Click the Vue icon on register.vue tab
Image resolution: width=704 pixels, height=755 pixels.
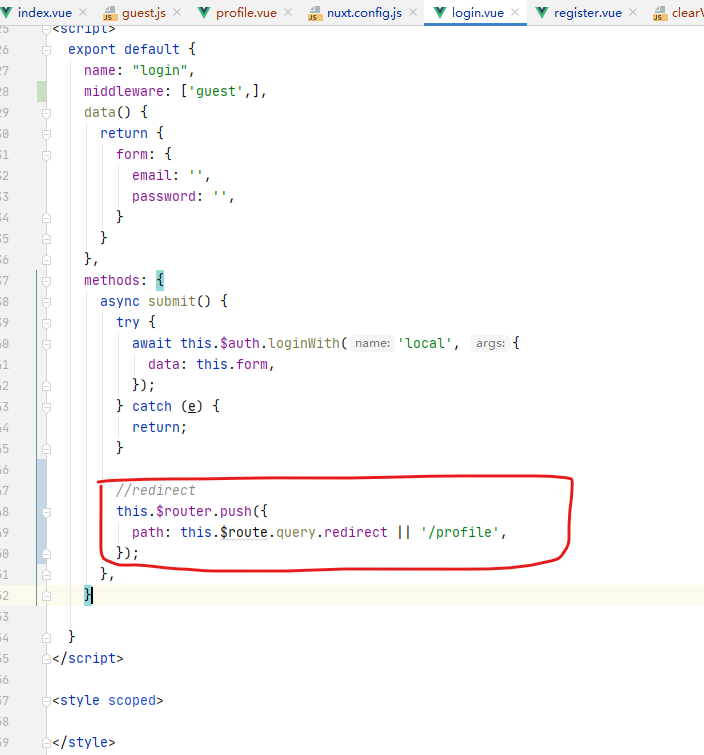[x=542, y=13]
